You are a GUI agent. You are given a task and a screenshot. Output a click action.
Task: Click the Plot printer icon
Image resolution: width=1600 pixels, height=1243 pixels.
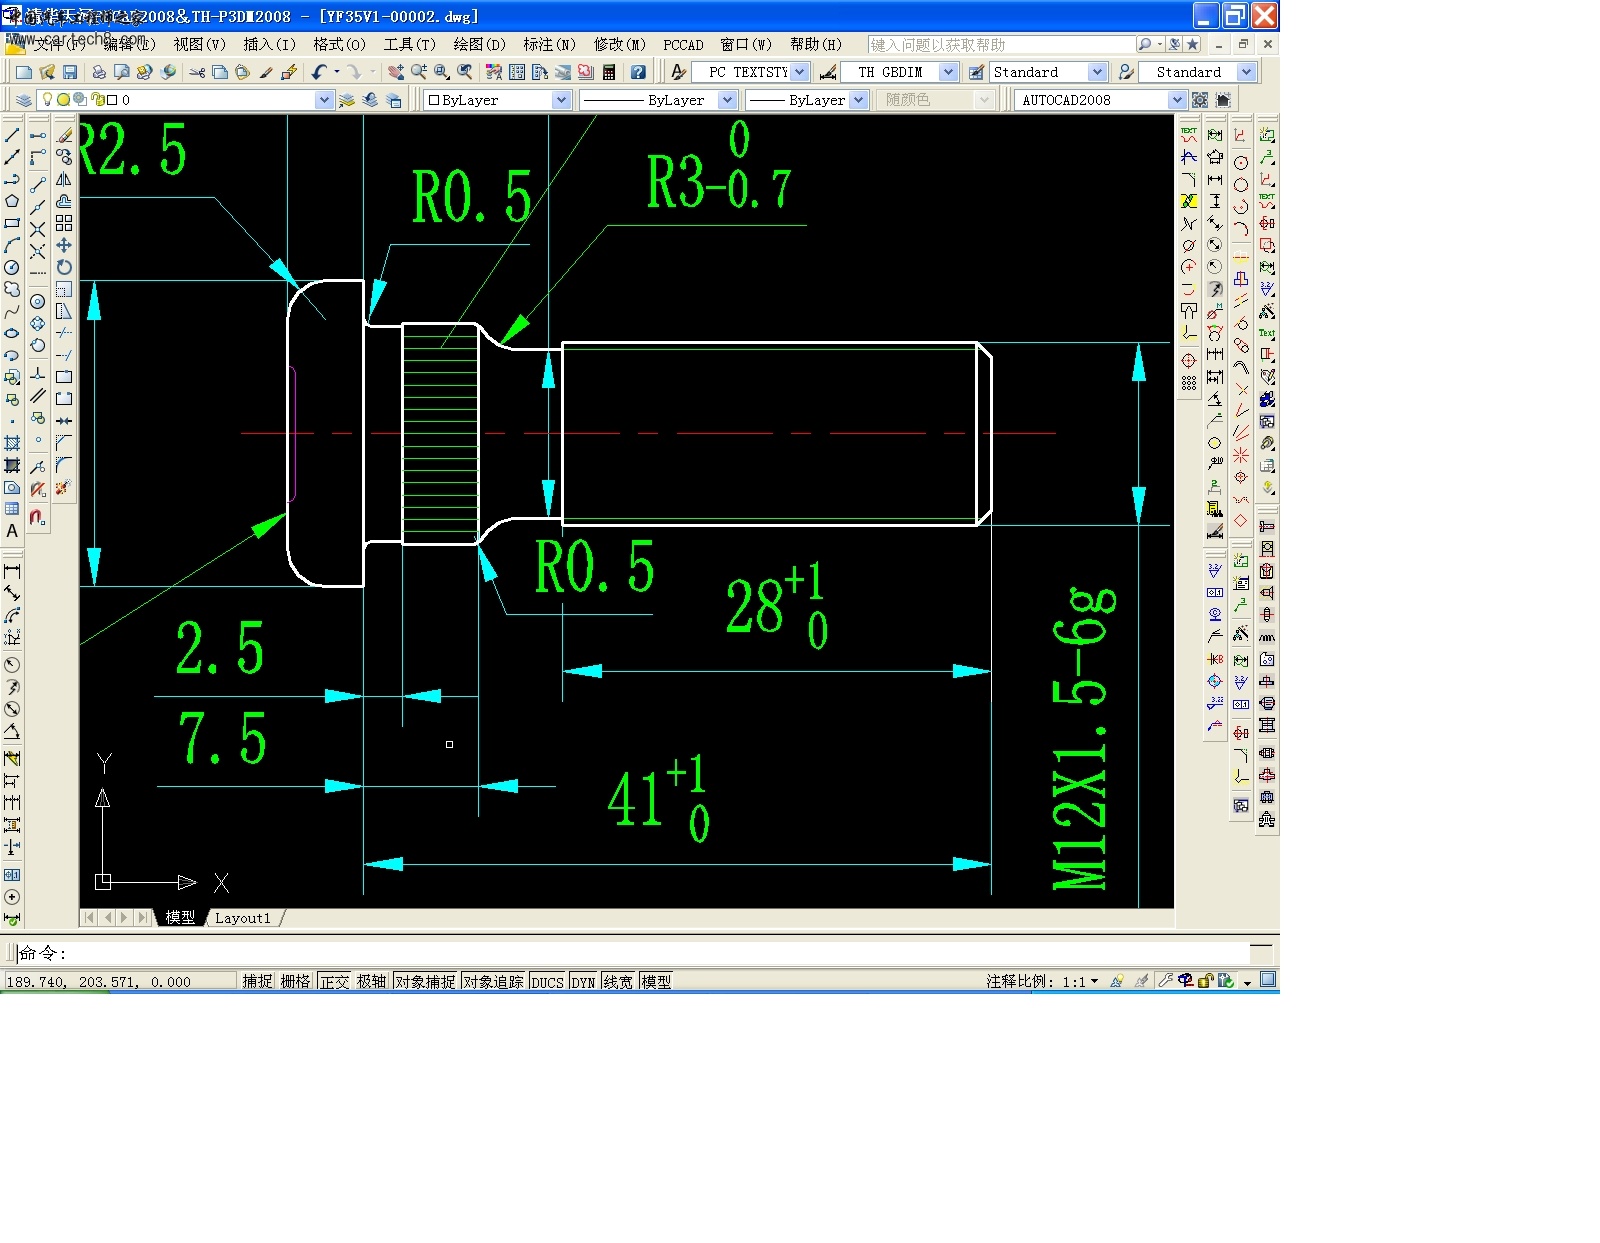[98, 72]
